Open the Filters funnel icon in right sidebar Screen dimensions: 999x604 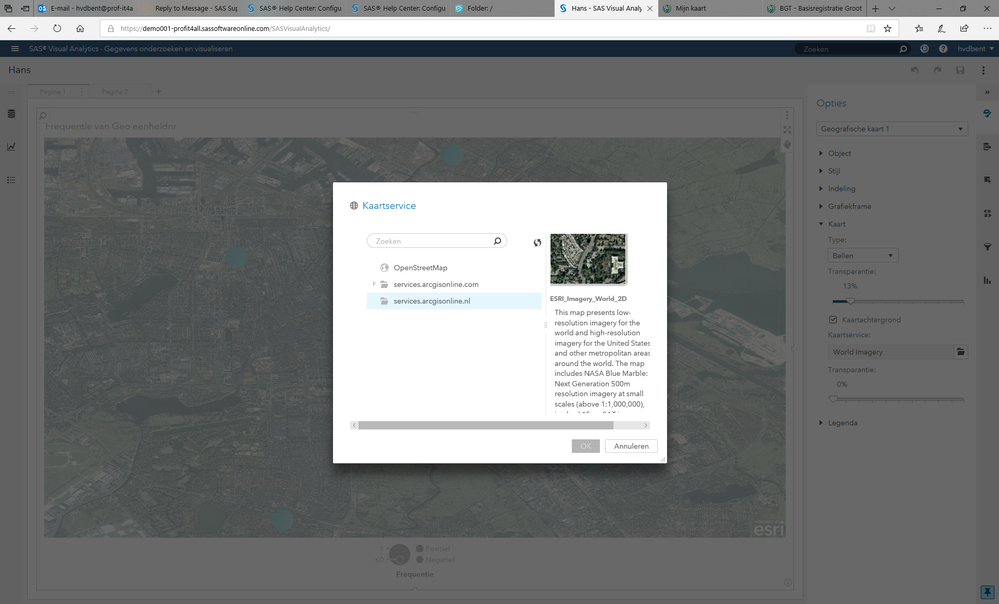(x=987, y=247)
